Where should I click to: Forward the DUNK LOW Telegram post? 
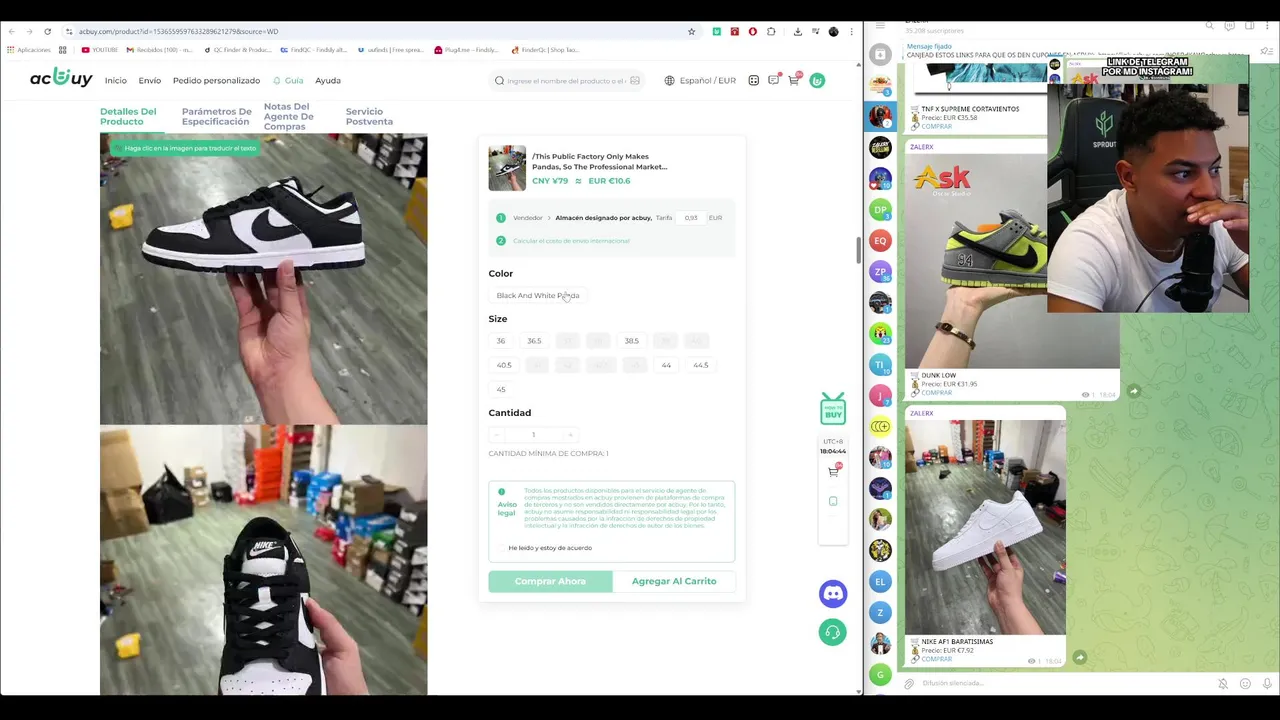click(x=1133, y=391)
